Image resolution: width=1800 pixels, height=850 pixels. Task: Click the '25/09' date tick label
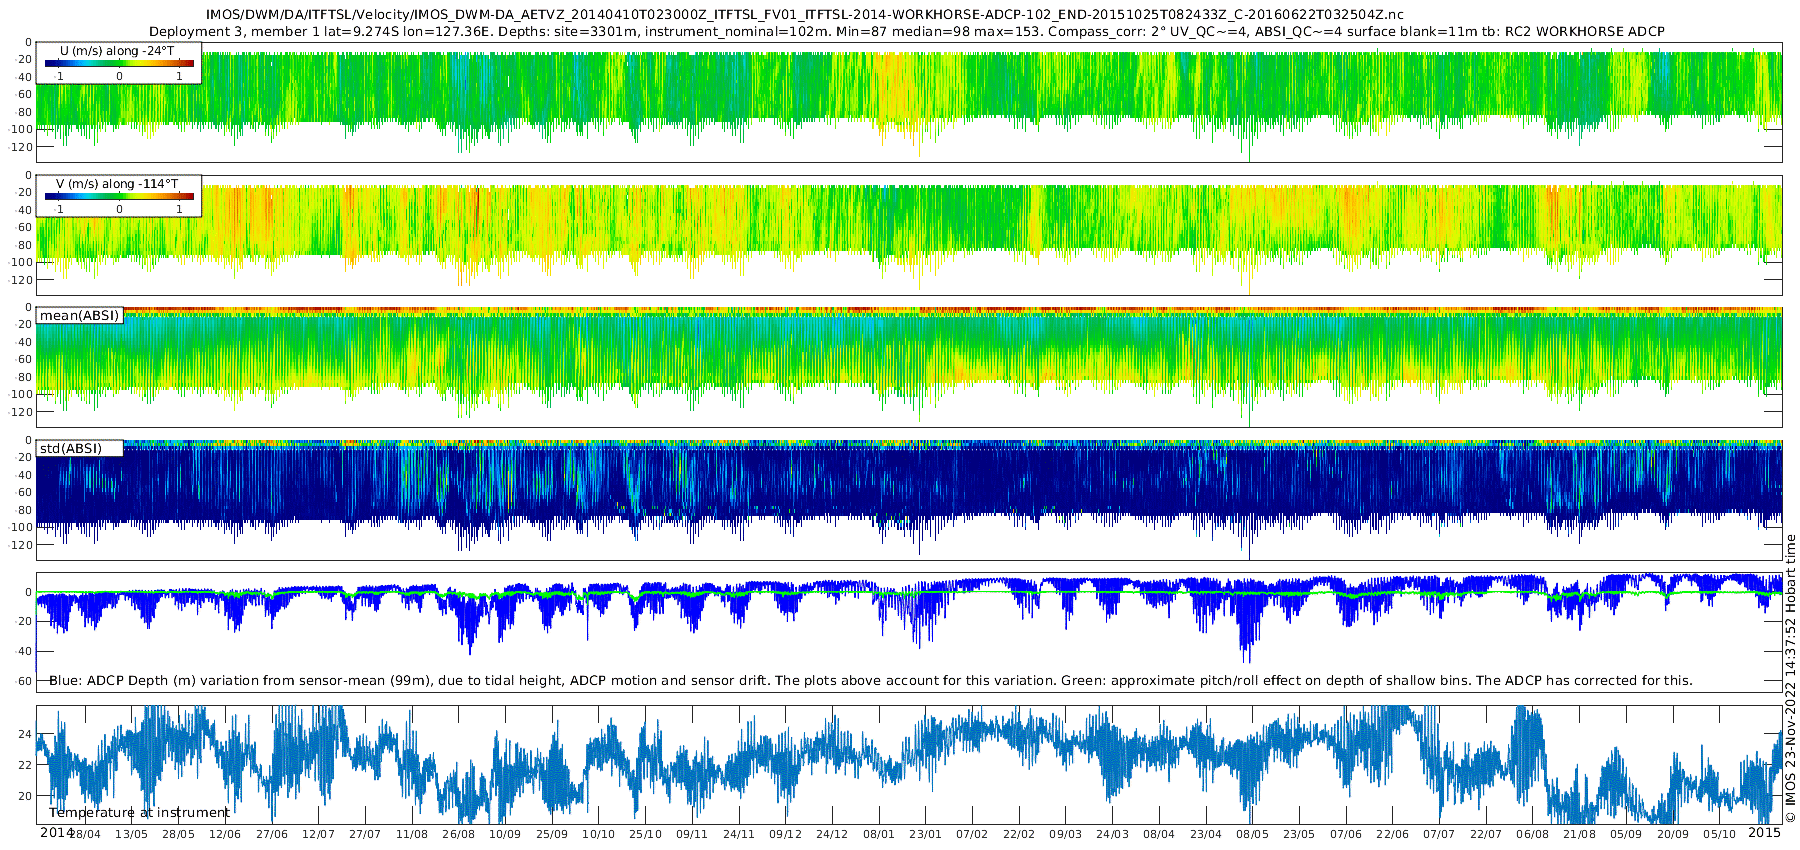point(552,834)
